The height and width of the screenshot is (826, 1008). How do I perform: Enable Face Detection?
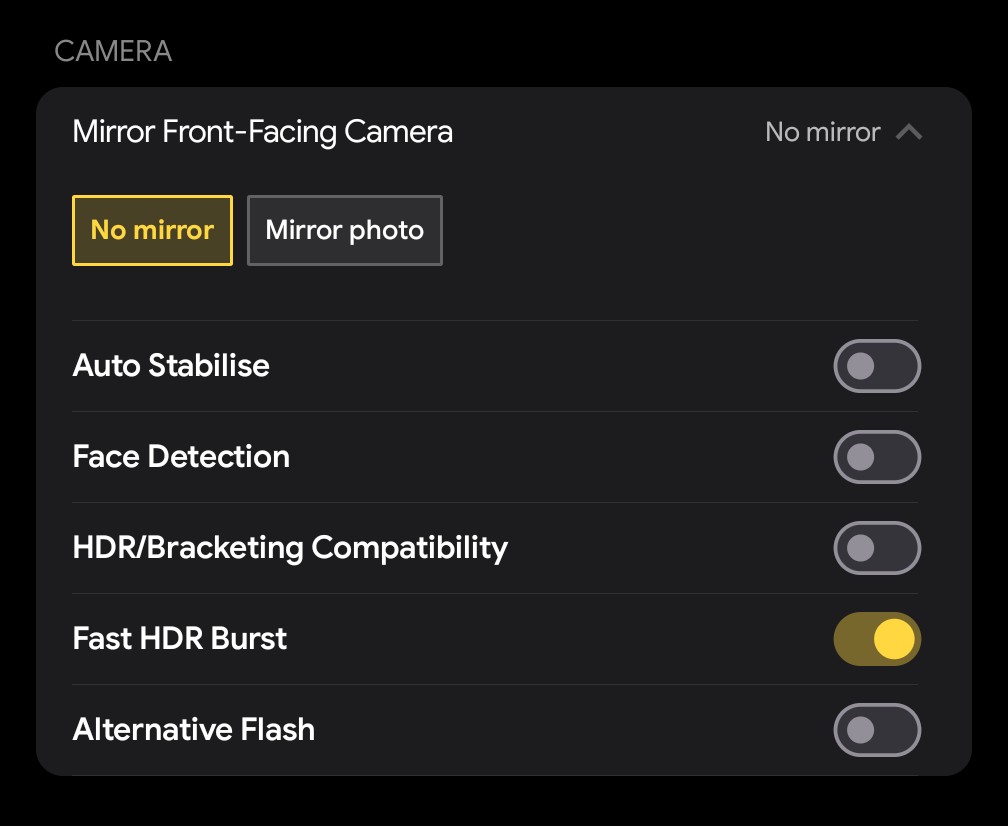[877, 457]
